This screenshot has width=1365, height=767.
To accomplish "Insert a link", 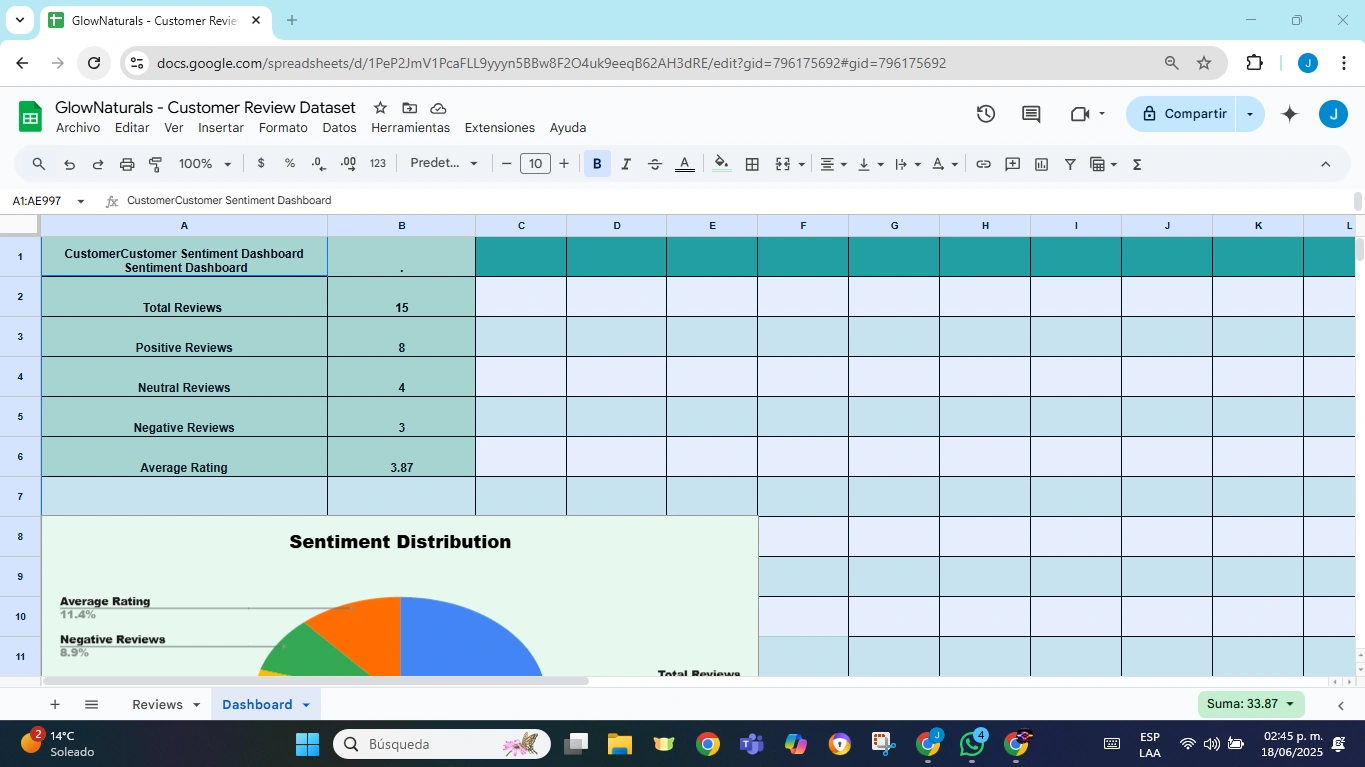I will coord(984,164).
